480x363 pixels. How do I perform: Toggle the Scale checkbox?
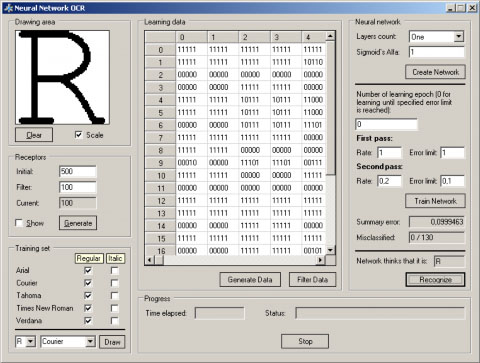pos(79,135)
